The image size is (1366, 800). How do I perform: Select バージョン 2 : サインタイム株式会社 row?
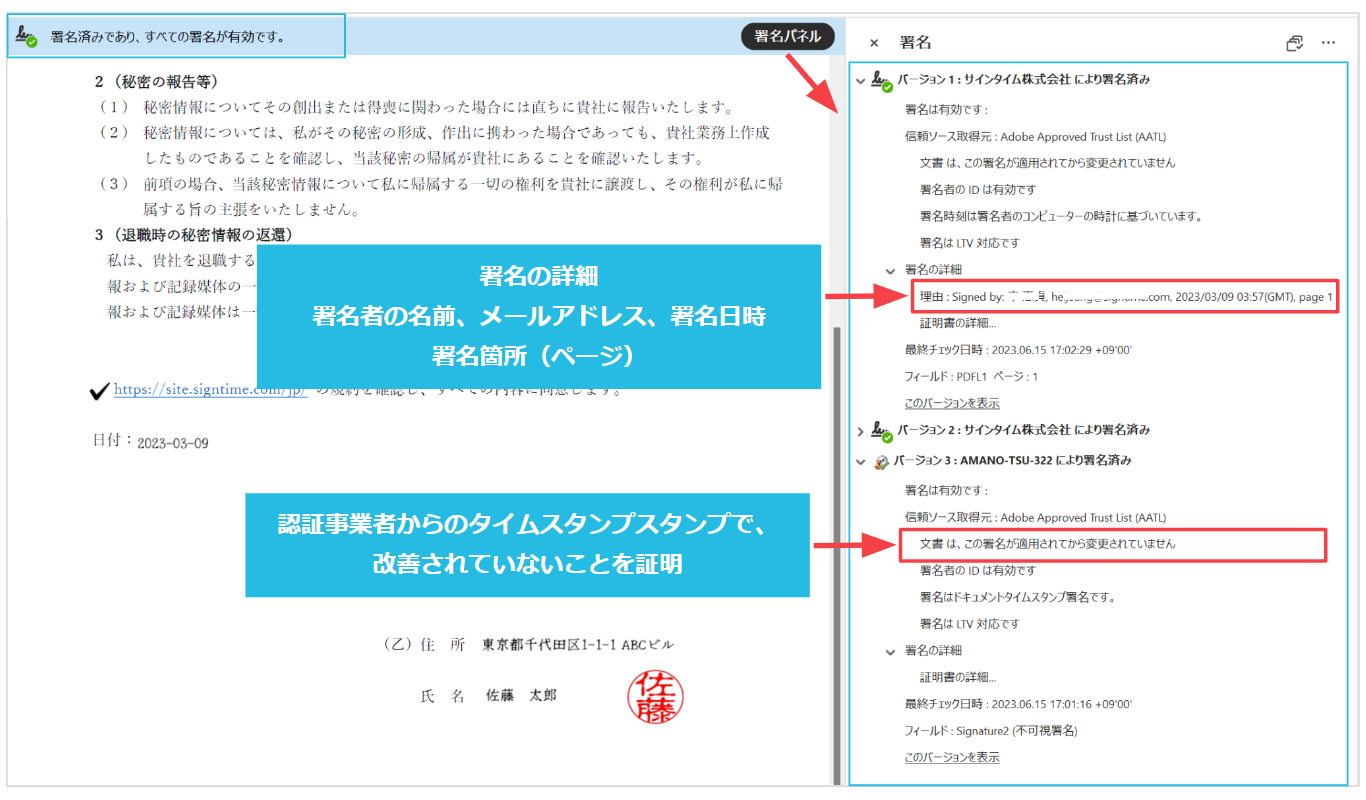tap(1023, 430)
